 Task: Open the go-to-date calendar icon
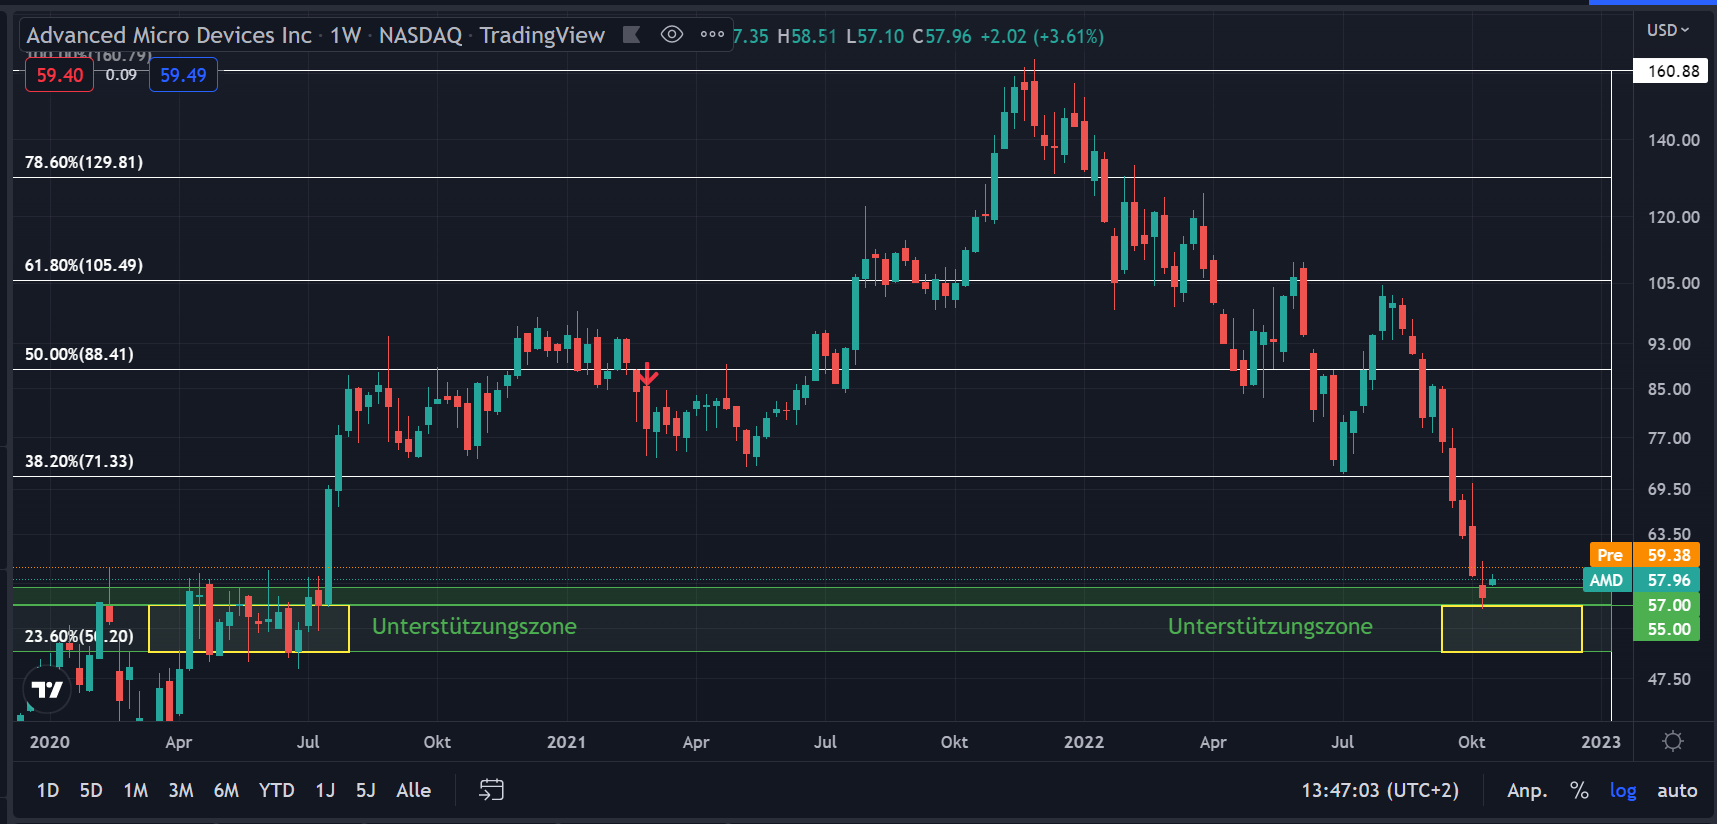[x=491, y=790]
